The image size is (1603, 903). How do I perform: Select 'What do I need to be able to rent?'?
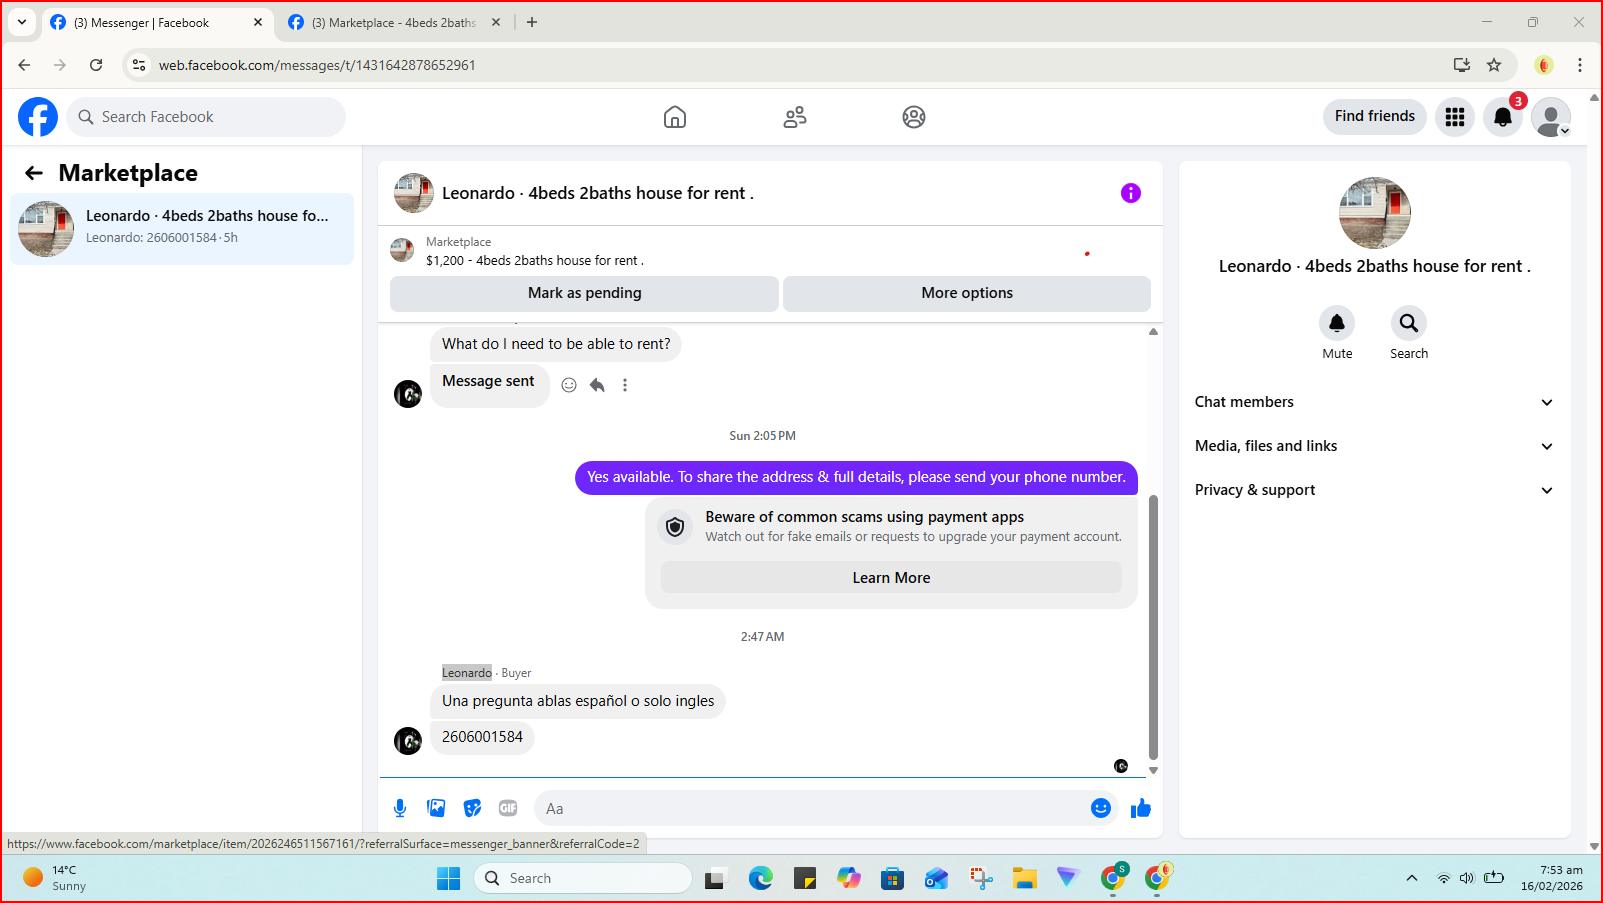[x=556, y=344]
